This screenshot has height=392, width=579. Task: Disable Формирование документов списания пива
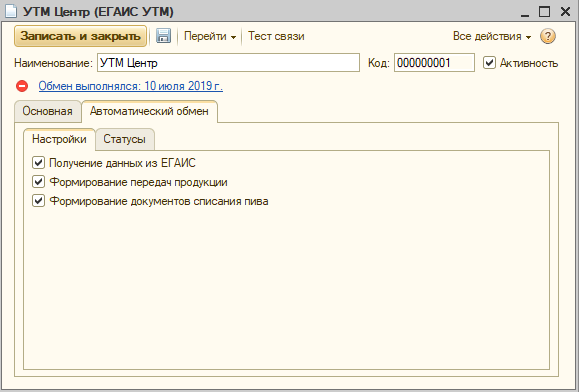tap(38, 201)
